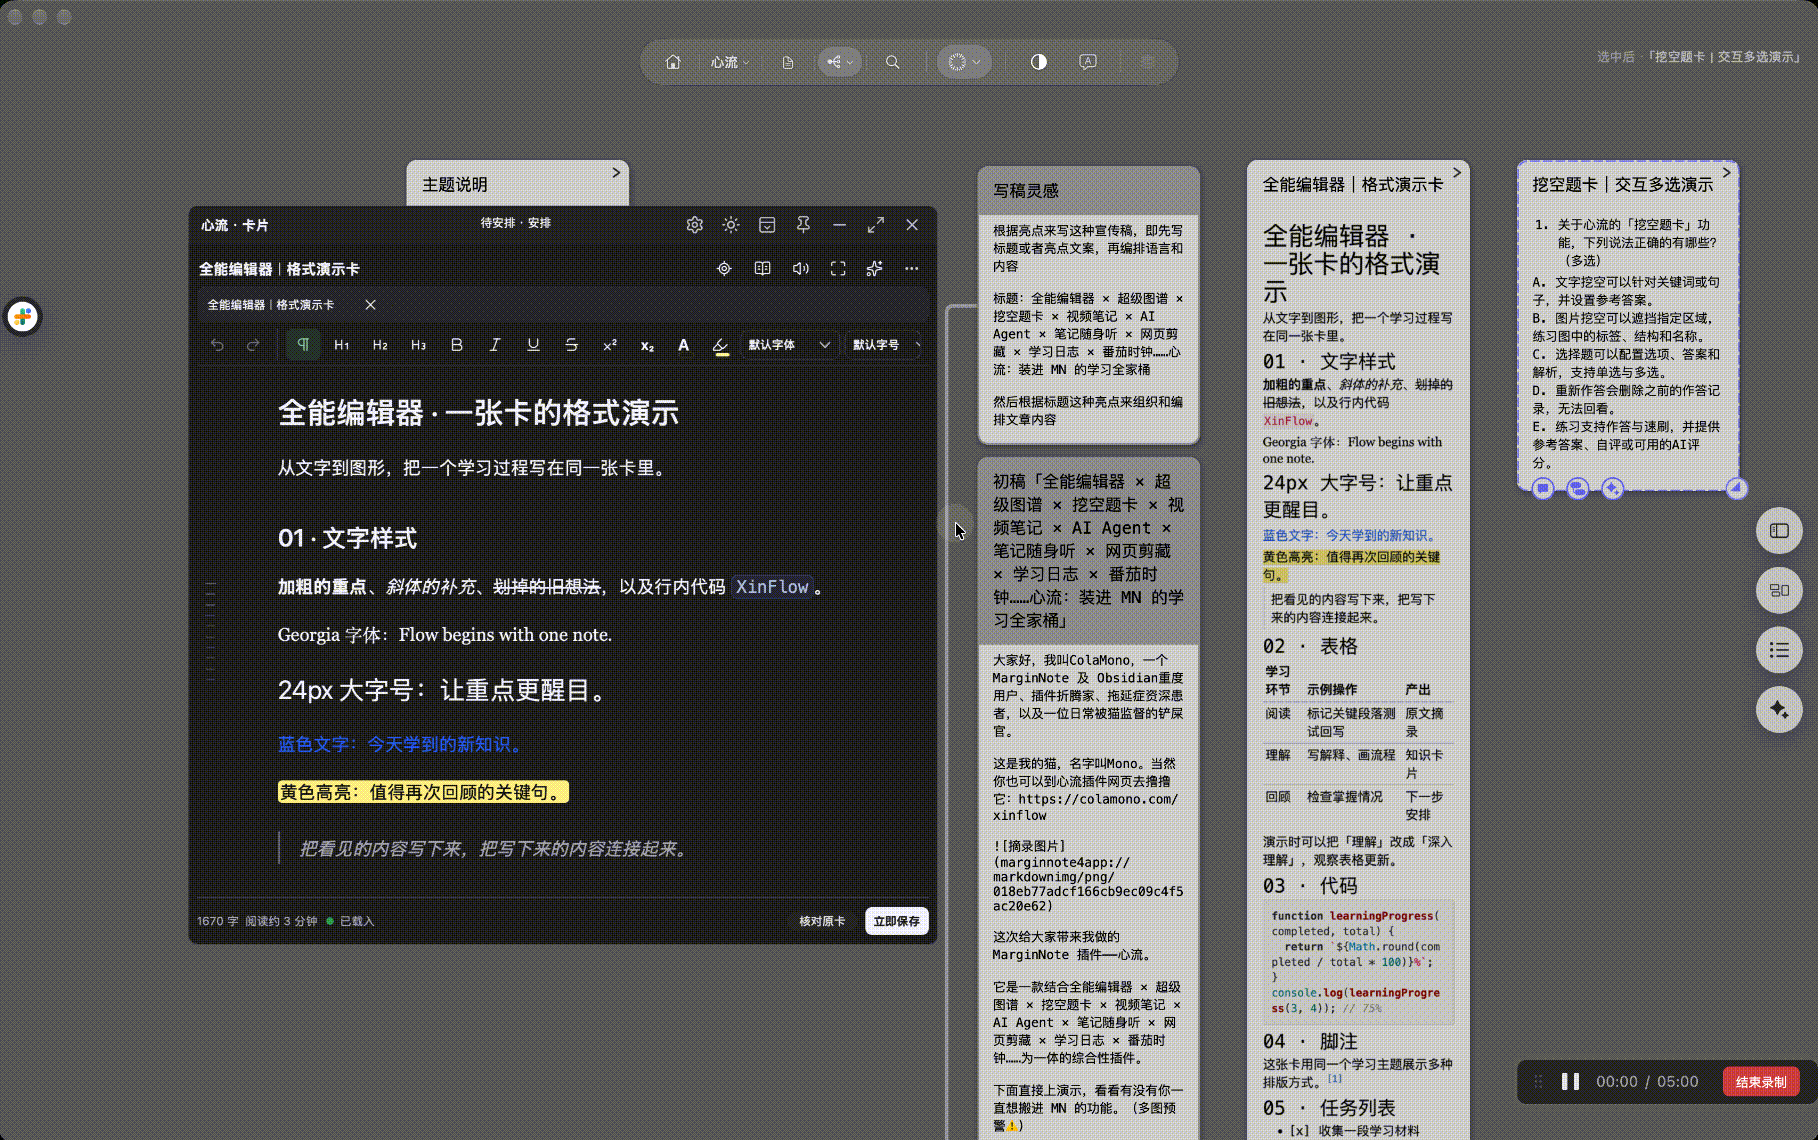Image resolution: width=1818 pixels, height=1140 pixels.
Task: Click the 核对原卡 button
Action: pyautogui.click(x=822, y=921)
